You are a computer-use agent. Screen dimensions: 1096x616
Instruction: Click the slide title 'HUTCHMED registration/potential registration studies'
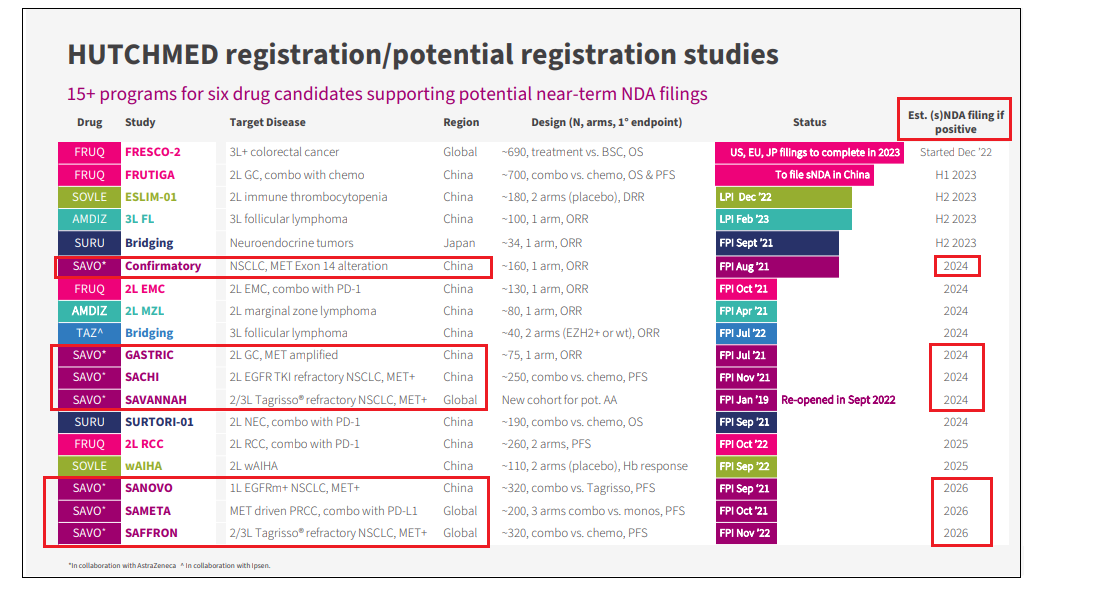422,55
